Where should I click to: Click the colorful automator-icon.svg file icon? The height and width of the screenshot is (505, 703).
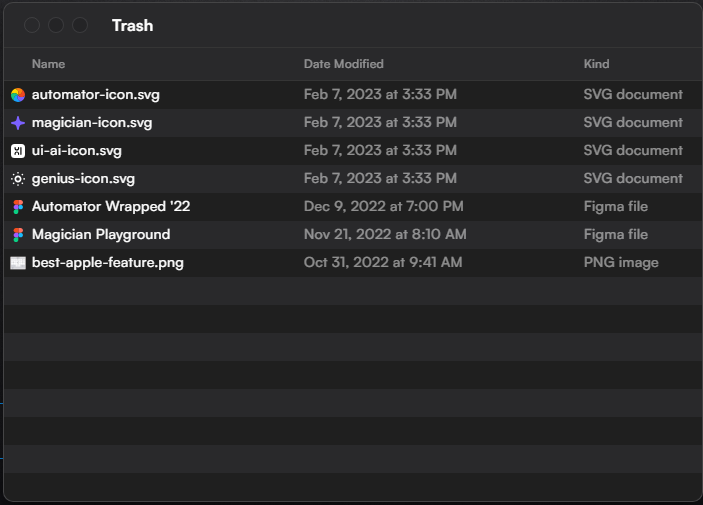(x=18, y=95)
